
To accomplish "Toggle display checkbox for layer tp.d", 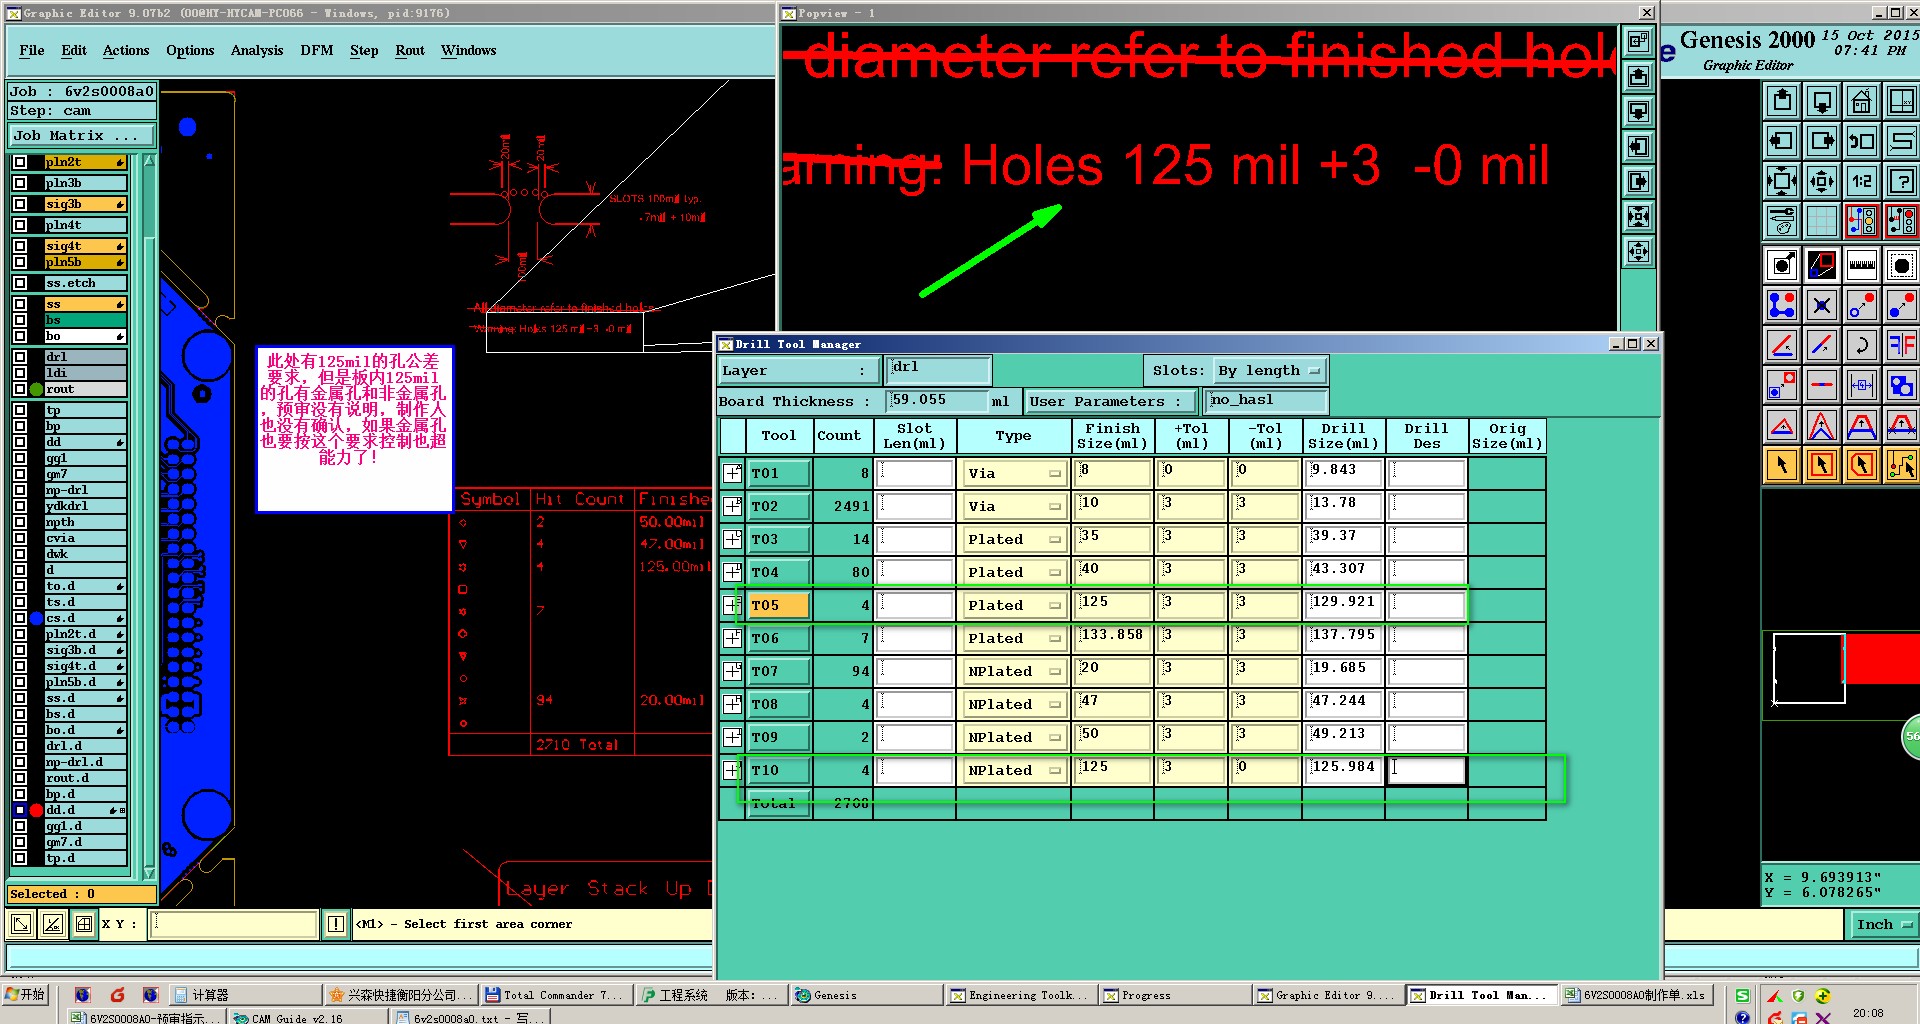I will click(20, 858).
